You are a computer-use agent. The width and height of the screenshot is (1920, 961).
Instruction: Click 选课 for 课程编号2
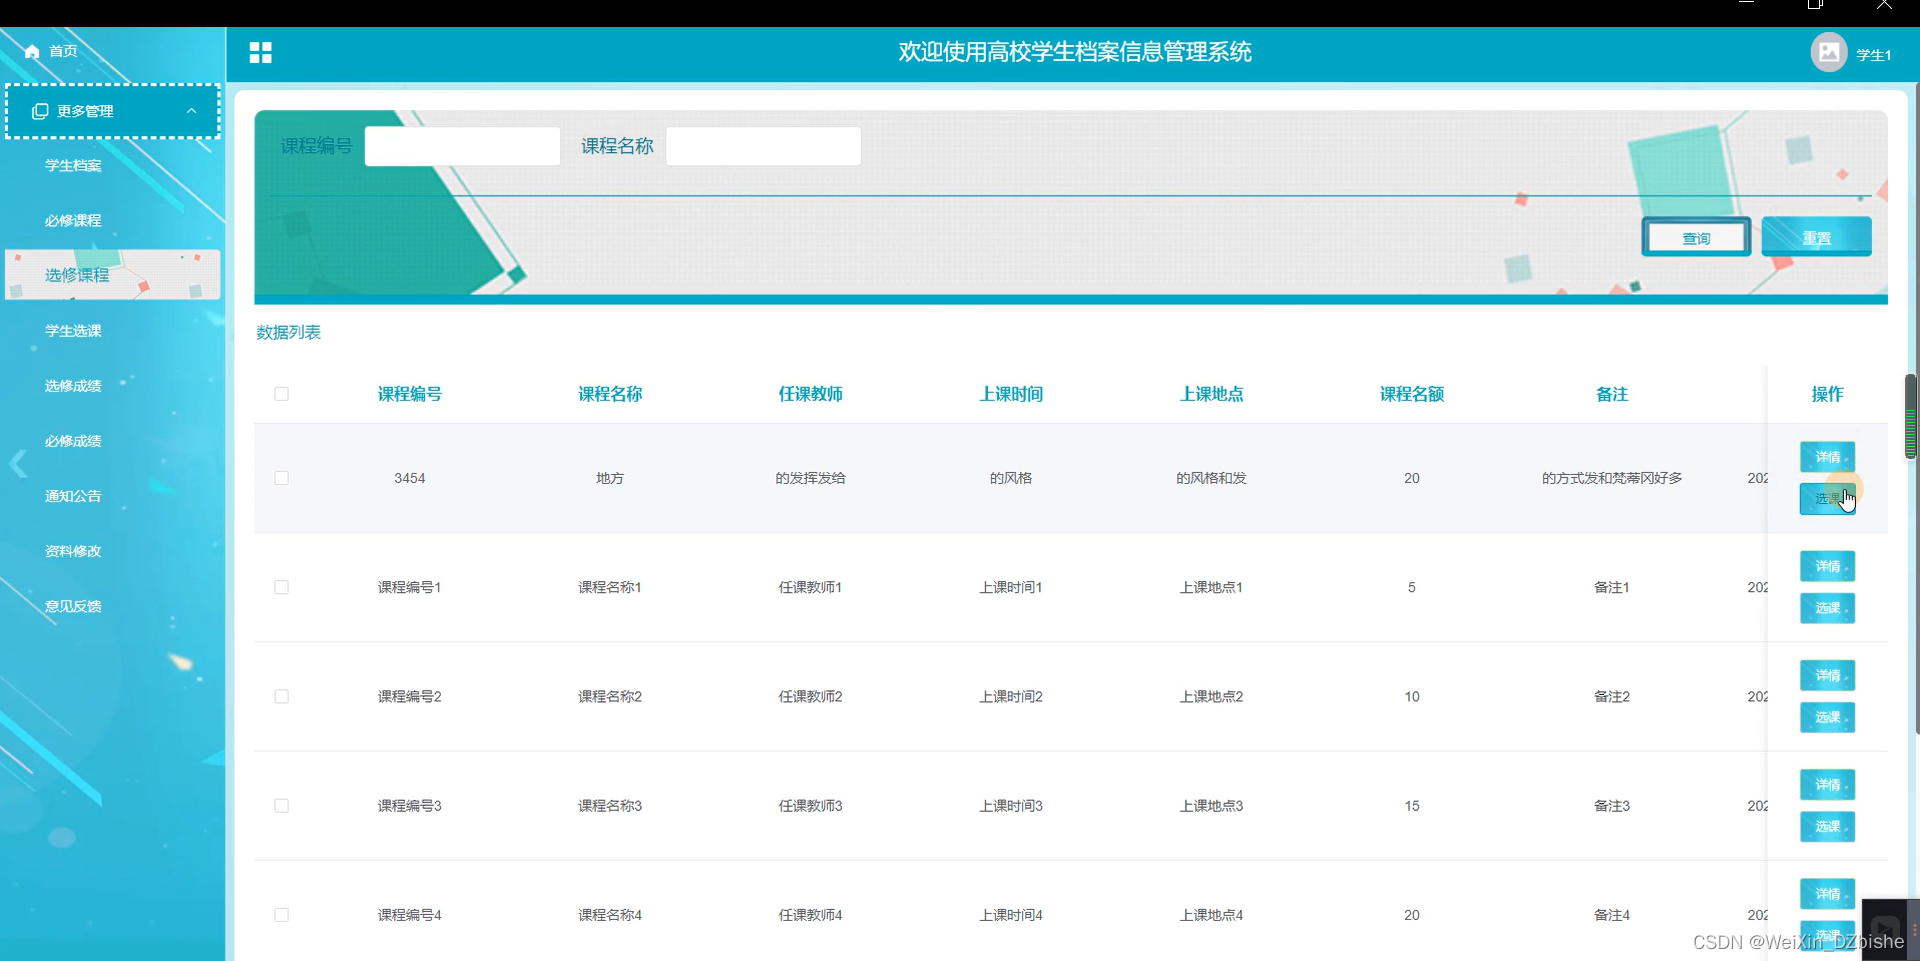[x=1827, y=717]
